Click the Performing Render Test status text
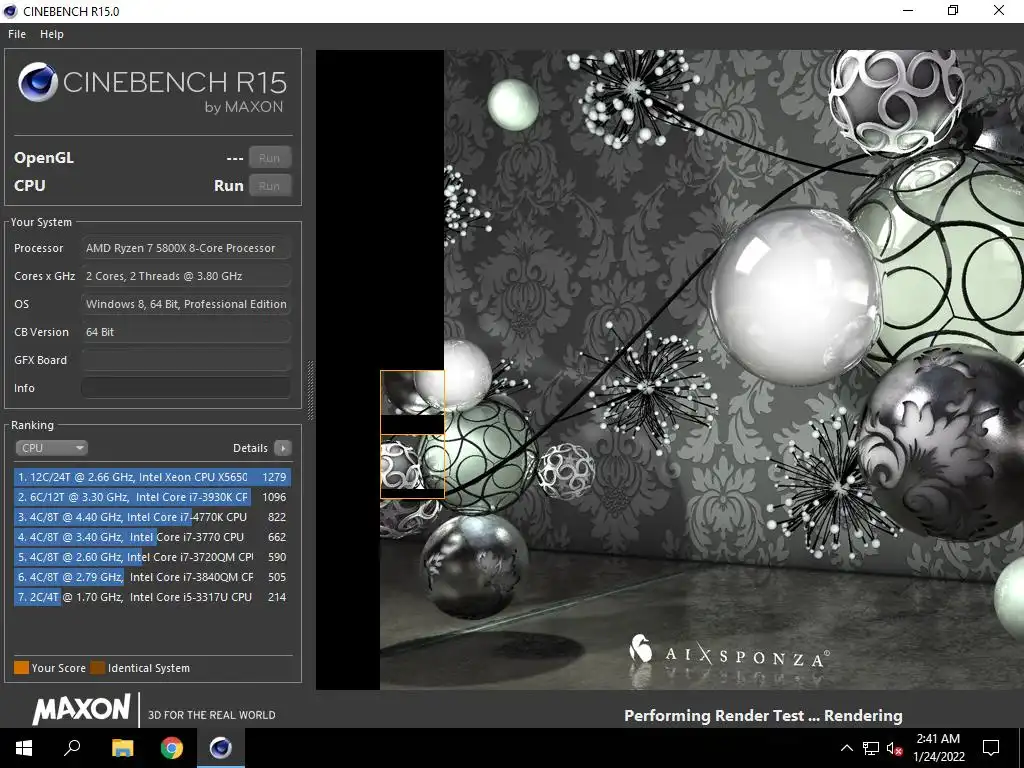Screen dimensions: 1024x768 (763, 716)
